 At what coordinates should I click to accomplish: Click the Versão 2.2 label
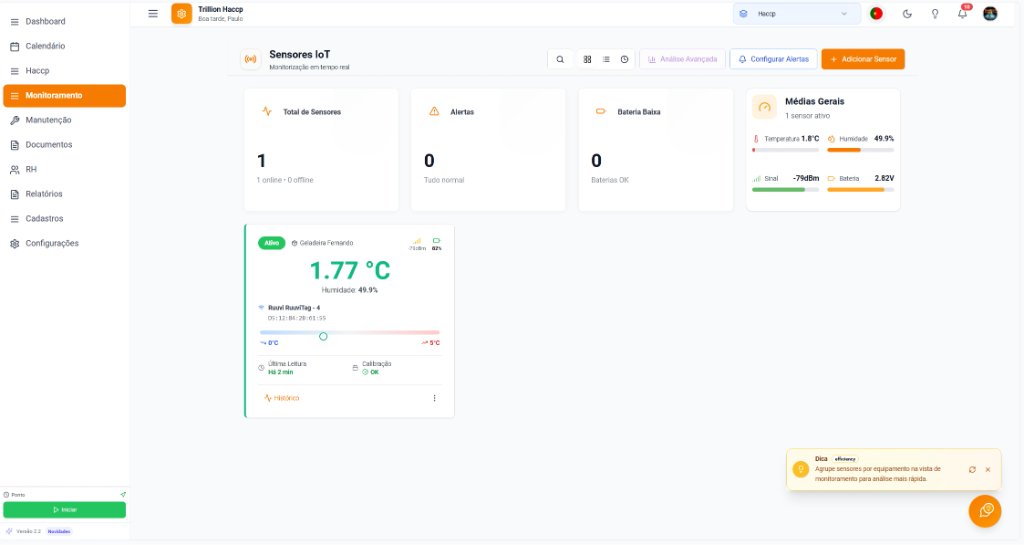28,531
